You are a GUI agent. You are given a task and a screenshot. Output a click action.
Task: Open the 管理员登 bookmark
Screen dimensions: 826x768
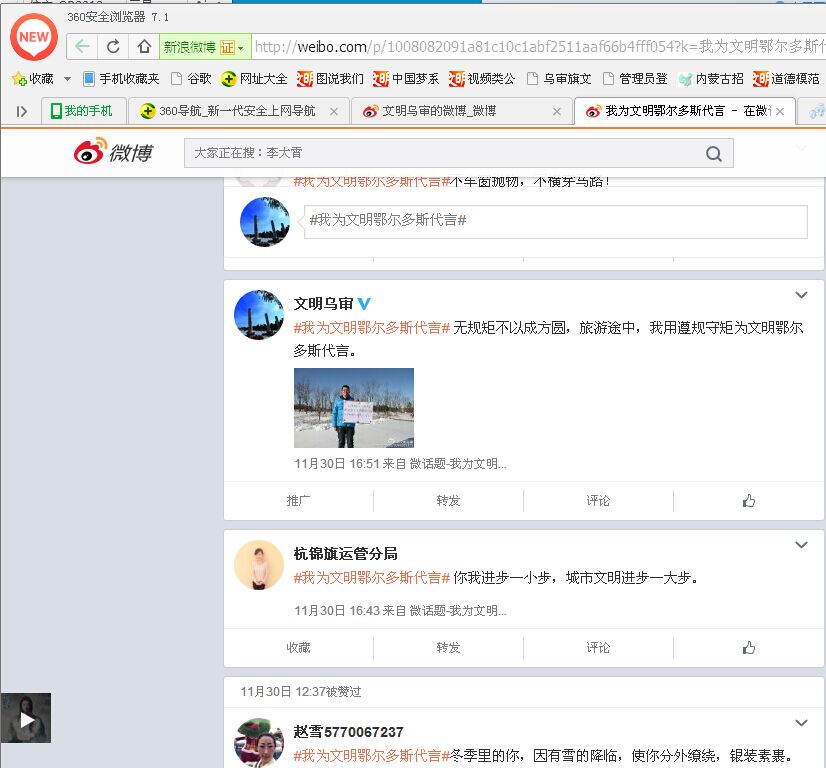(x=635, y=79)
